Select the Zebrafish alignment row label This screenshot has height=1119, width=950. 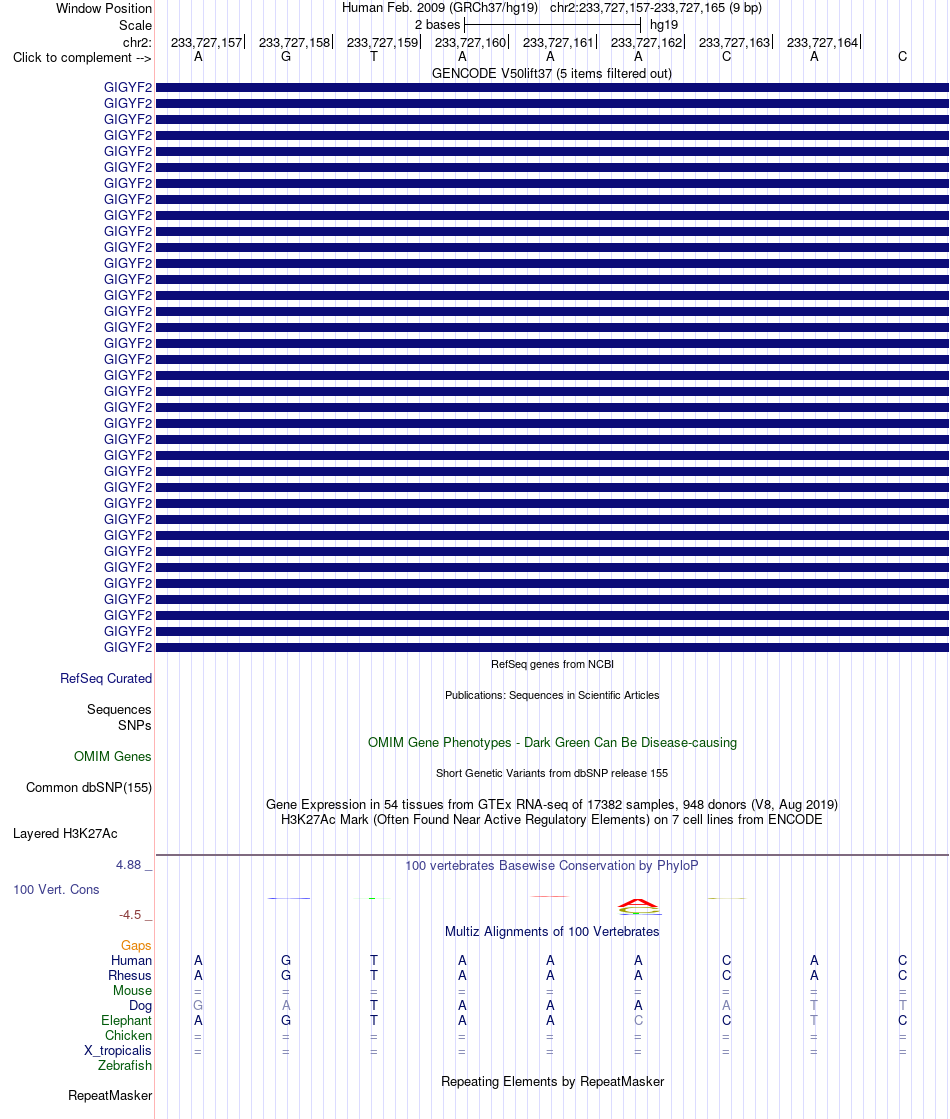coord(125,1065)
